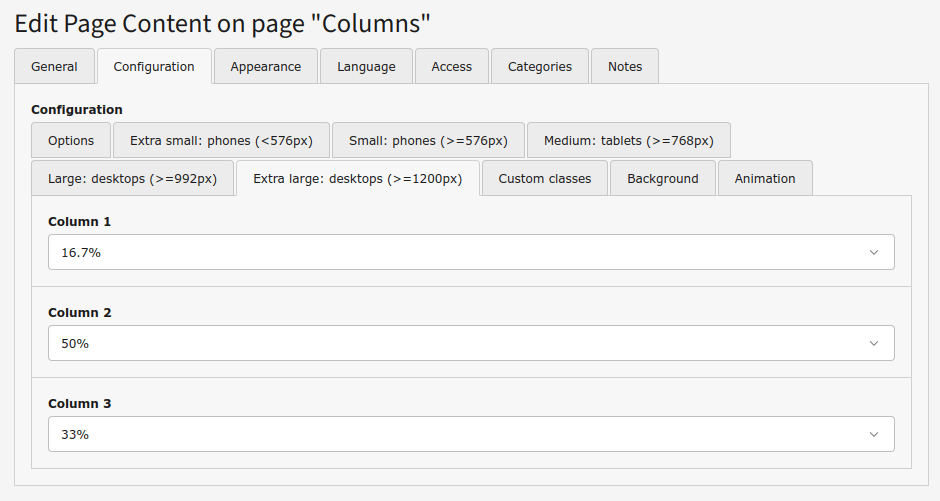The width and height of the screenshot is (940, 501).
Task: Click the chevron arrow in Column 1 select
Action: 874,253
